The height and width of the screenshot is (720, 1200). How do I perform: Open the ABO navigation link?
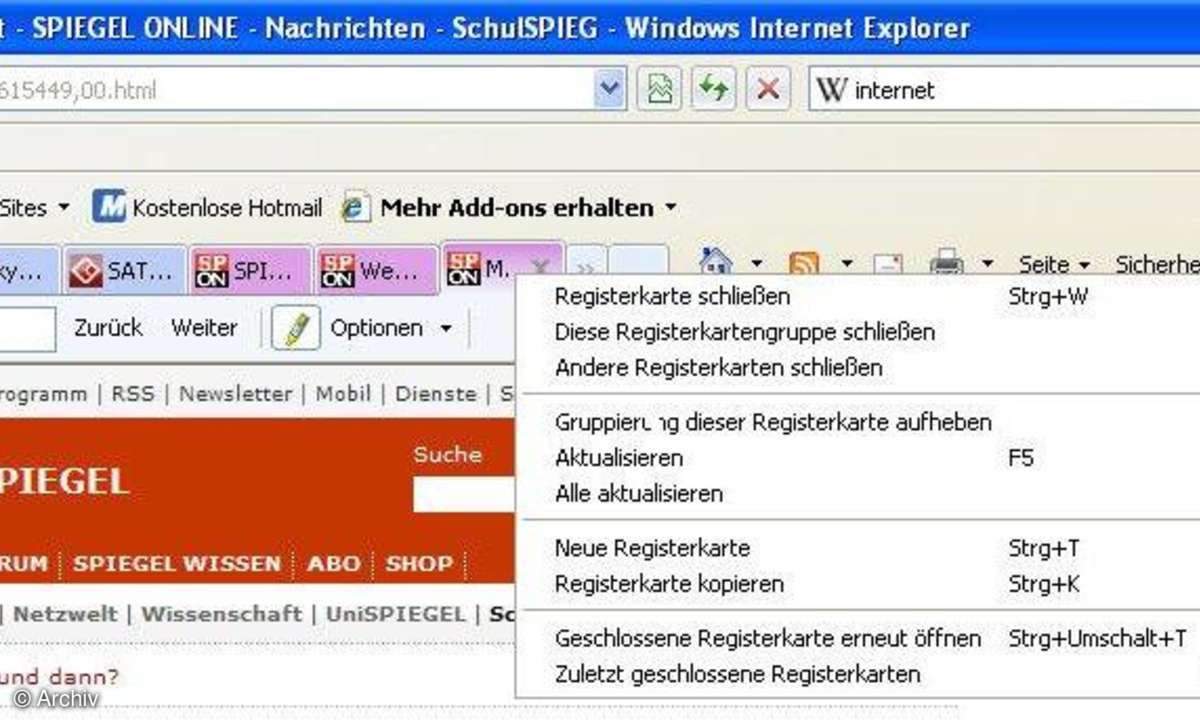coord(334,563)
